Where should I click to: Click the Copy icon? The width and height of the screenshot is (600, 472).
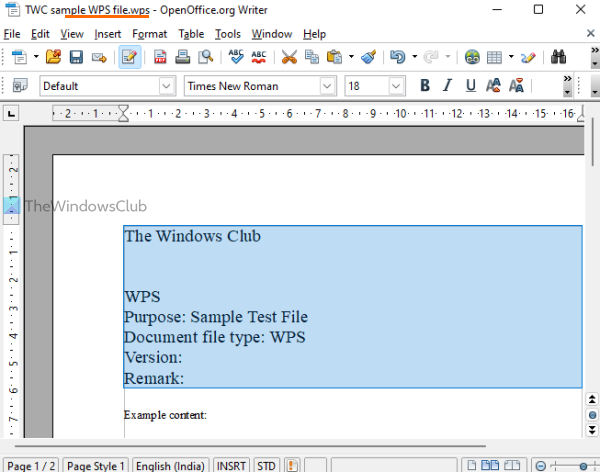tap(312, 57)
